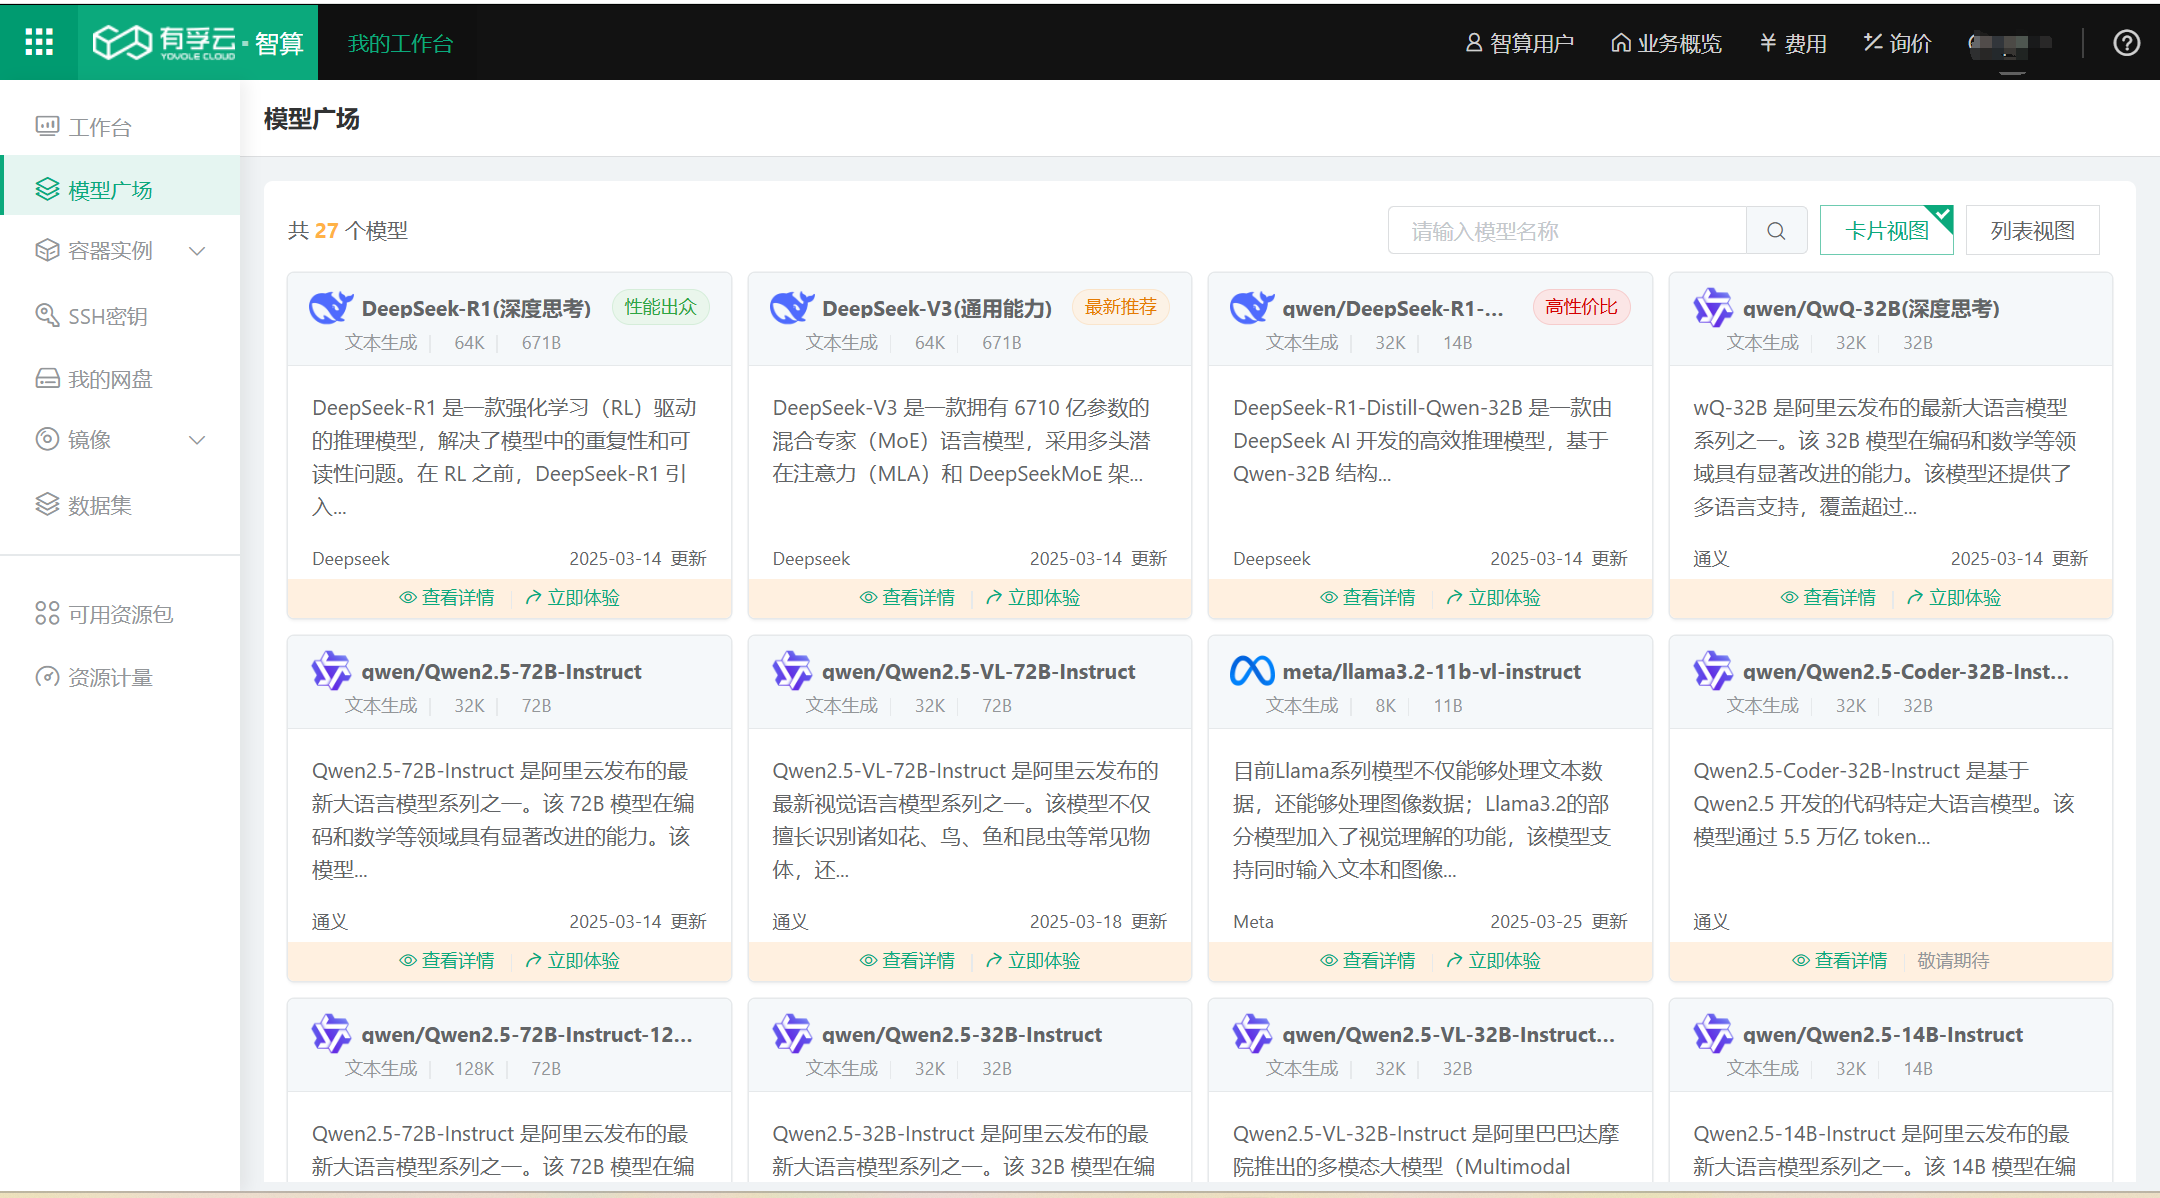2160x1198 pixels.
Task: View details of qwen/QwQ-32B
Action: (x=1828, y=597)
